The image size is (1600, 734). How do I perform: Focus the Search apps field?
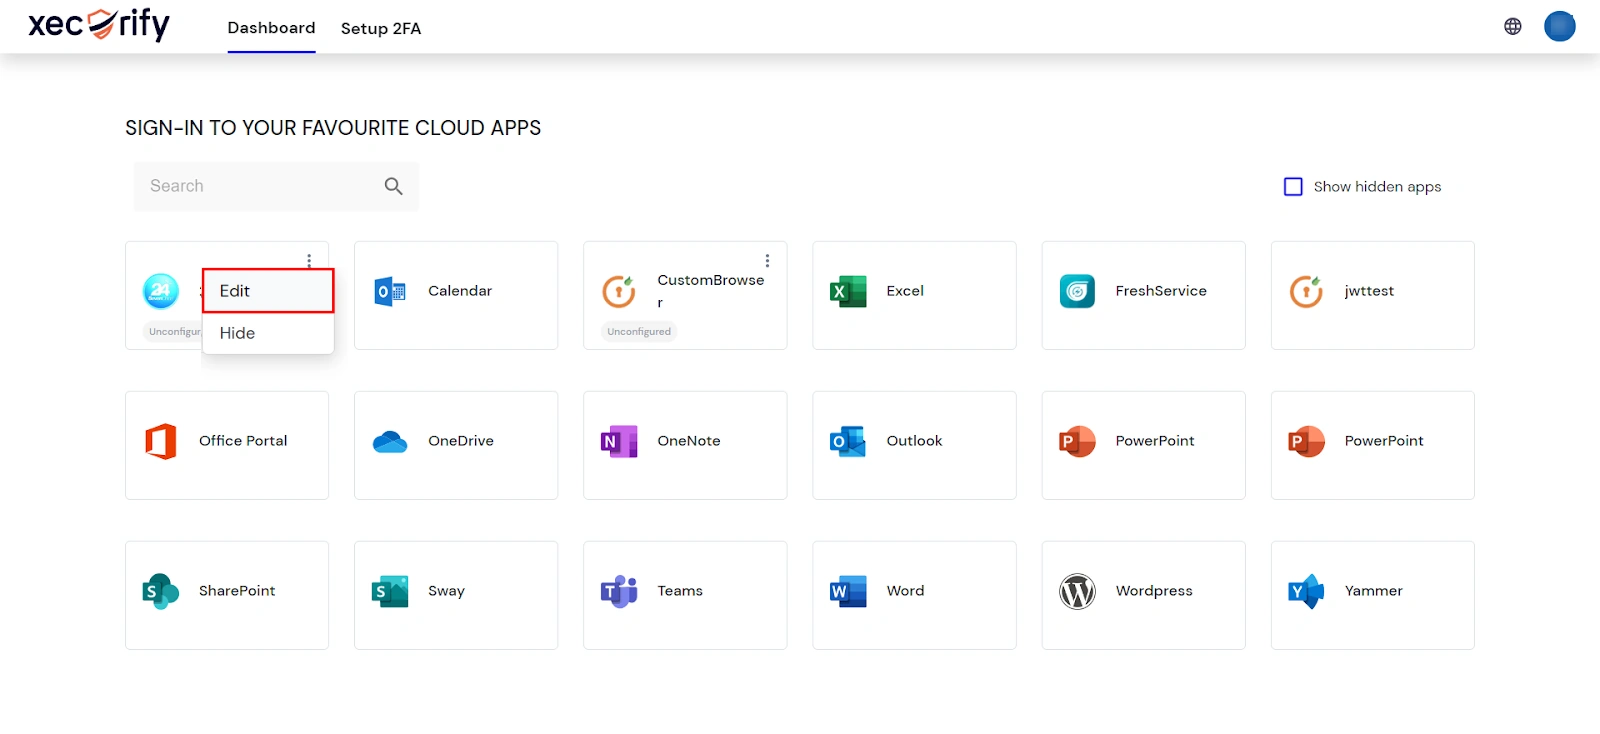(276, 186)
